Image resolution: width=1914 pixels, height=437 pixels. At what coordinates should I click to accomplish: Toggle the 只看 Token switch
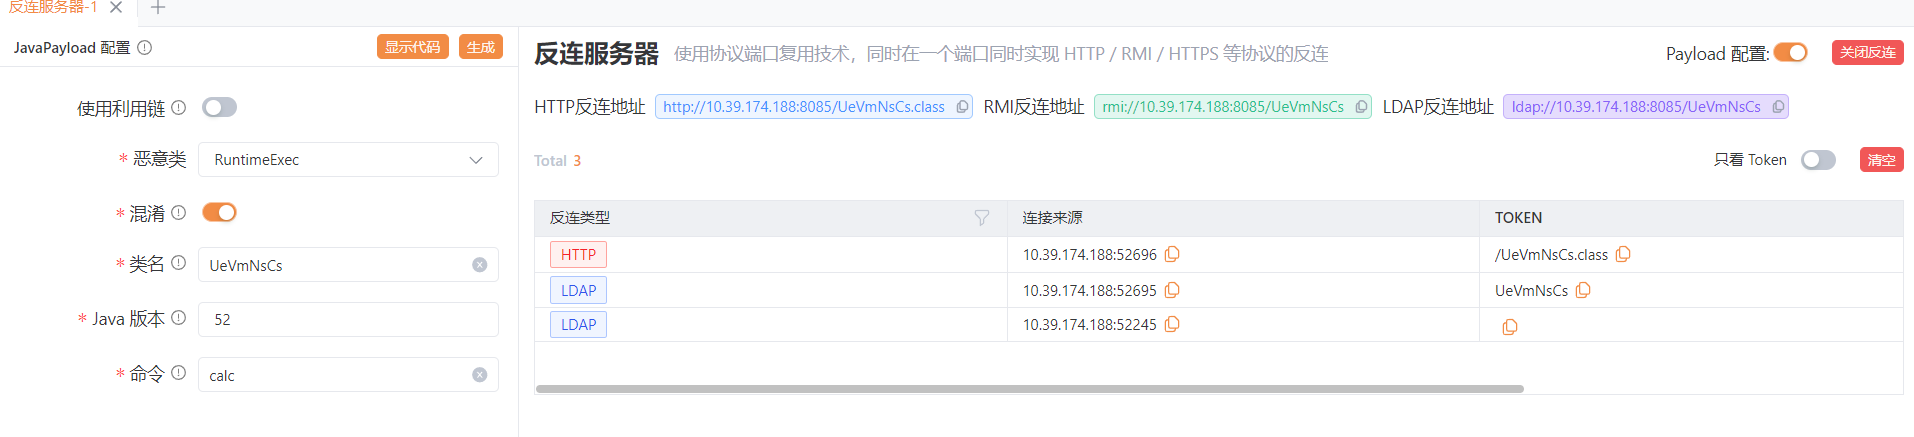tap(1818, 160)
